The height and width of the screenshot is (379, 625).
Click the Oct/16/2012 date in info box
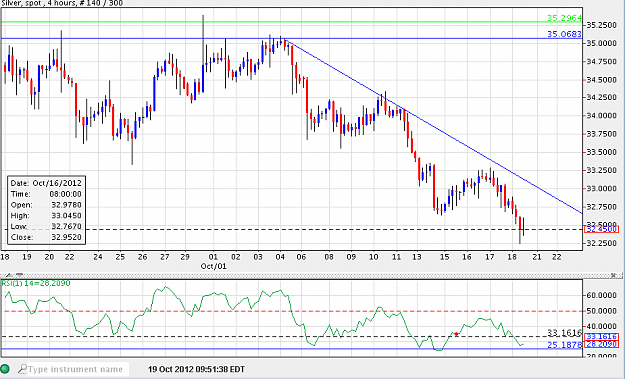click(57, 183)
